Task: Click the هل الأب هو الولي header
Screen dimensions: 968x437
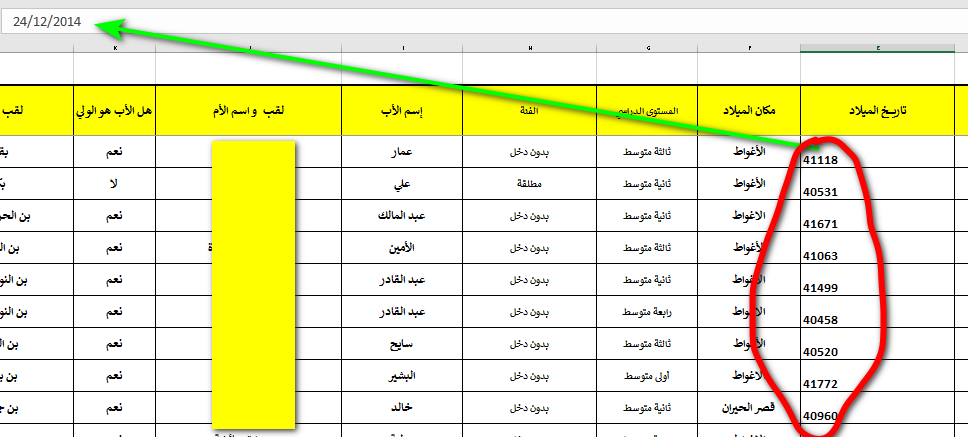Action: (115, 109)
